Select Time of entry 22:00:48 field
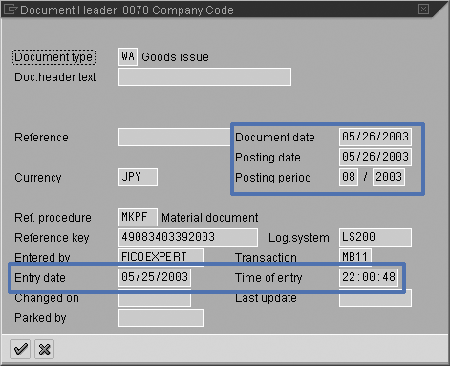 369,277
